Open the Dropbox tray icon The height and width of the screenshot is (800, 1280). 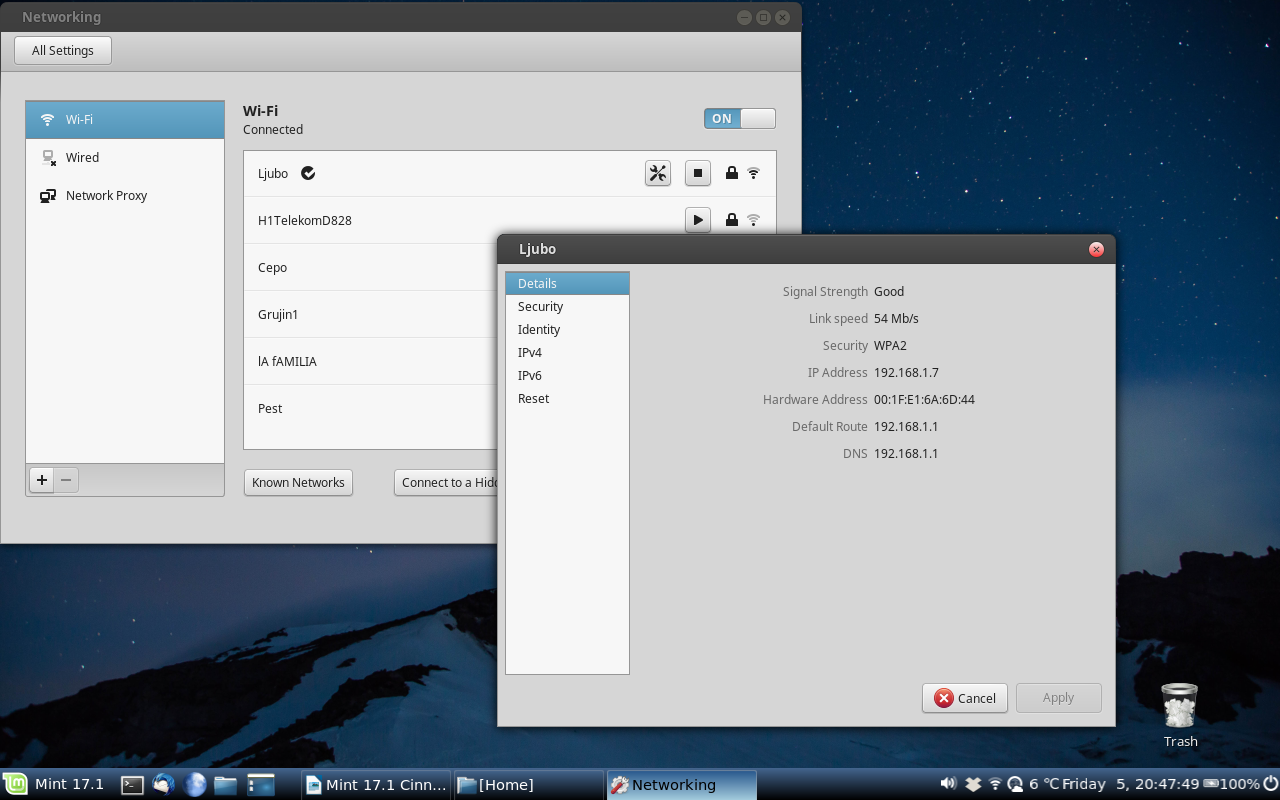[x=972, y=784]
